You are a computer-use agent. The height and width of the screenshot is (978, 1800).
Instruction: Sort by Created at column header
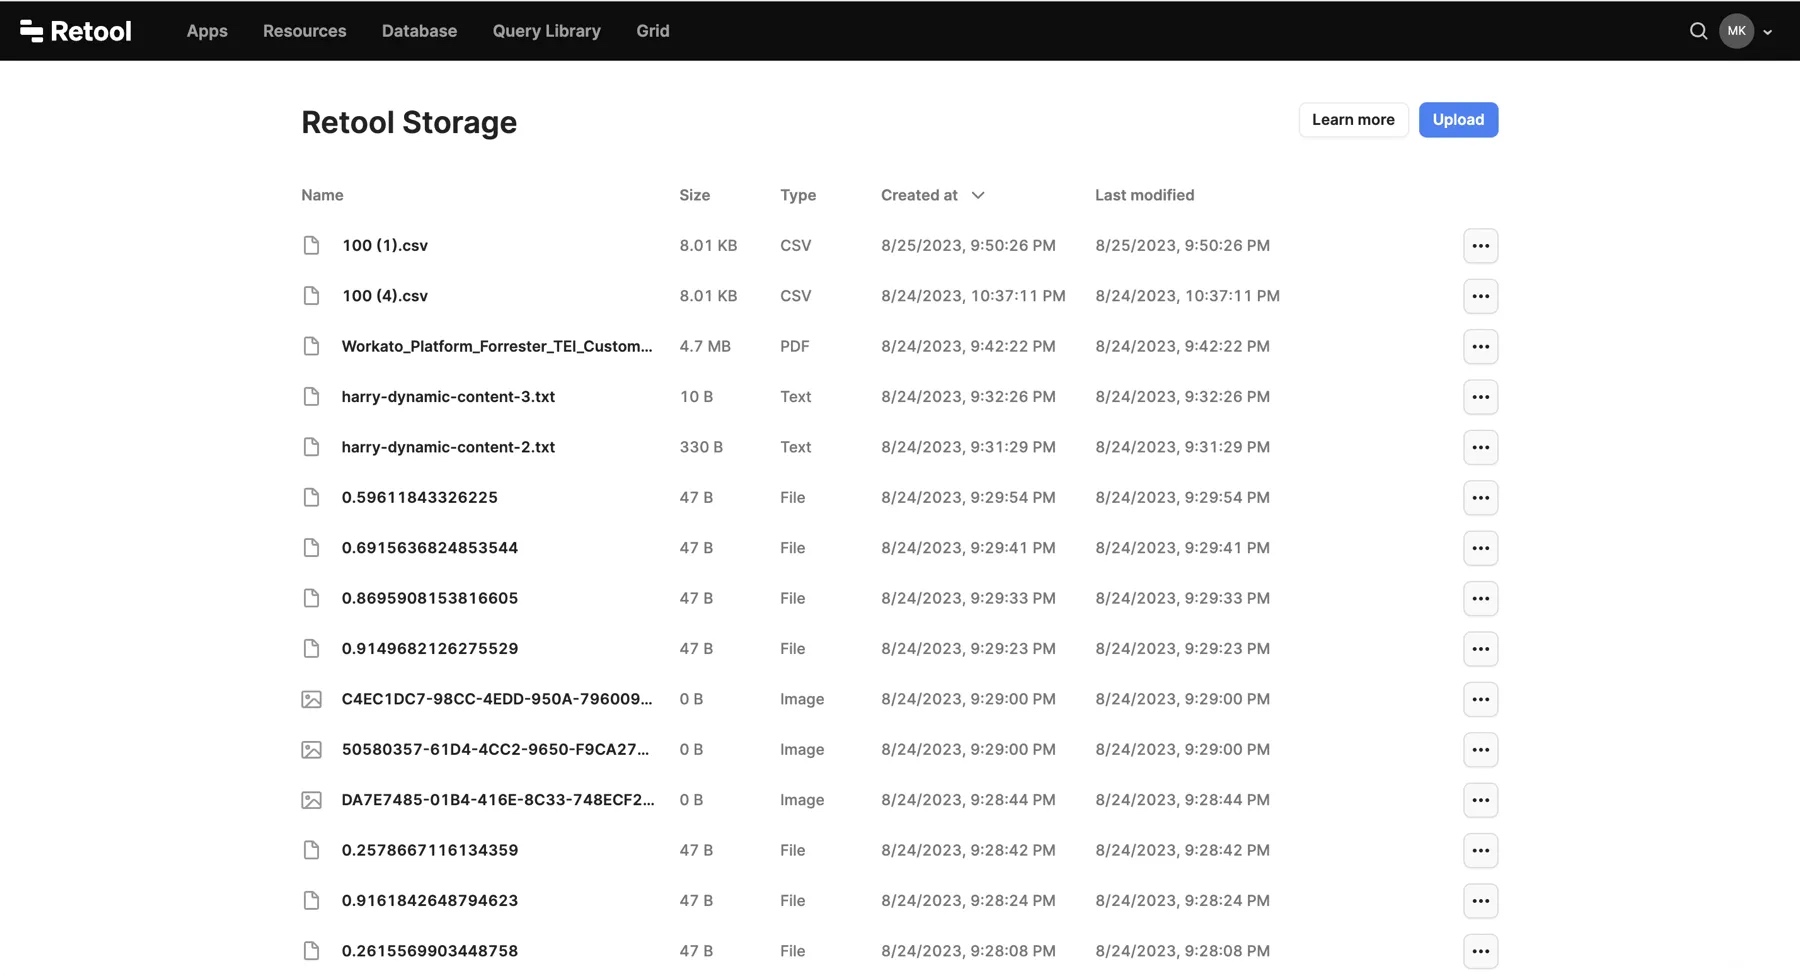coord(919,195)
